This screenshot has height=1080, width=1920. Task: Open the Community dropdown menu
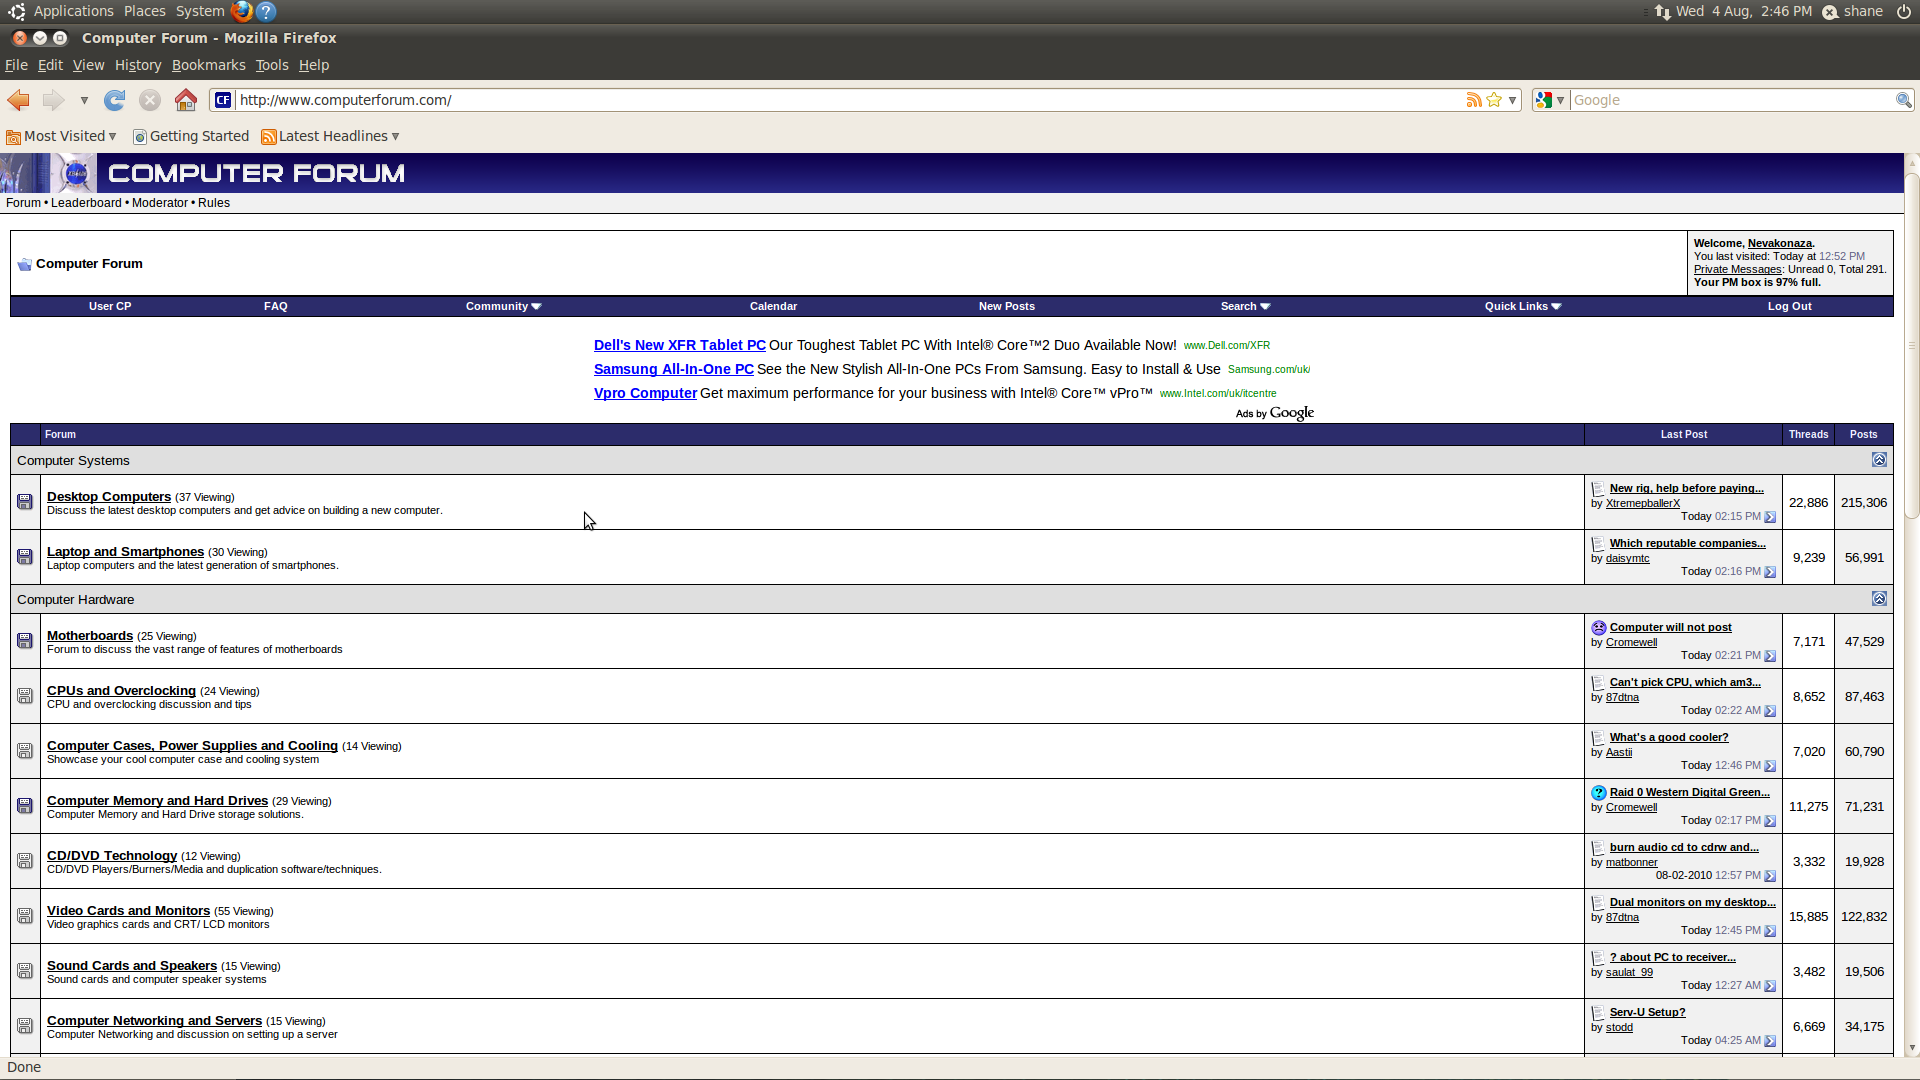[x=503, y=306]
